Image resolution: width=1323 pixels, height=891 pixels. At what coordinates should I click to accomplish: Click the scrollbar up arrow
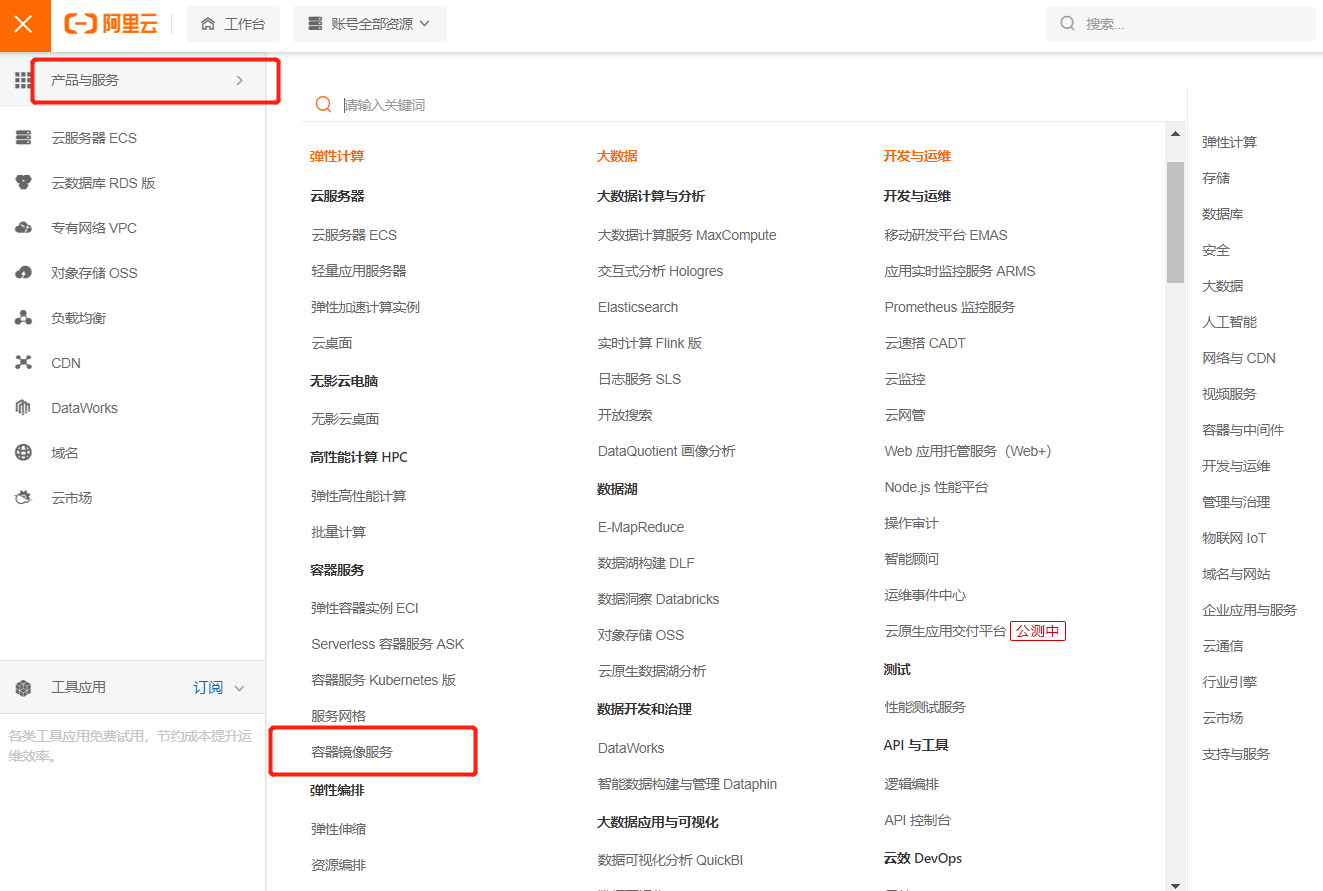click(x=1175, y=133)
